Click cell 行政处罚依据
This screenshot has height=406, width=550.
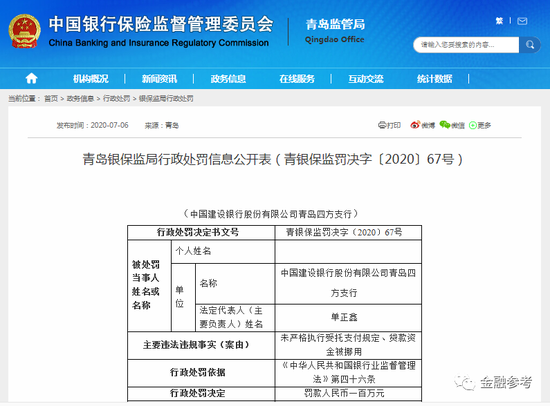coord(201,372)
